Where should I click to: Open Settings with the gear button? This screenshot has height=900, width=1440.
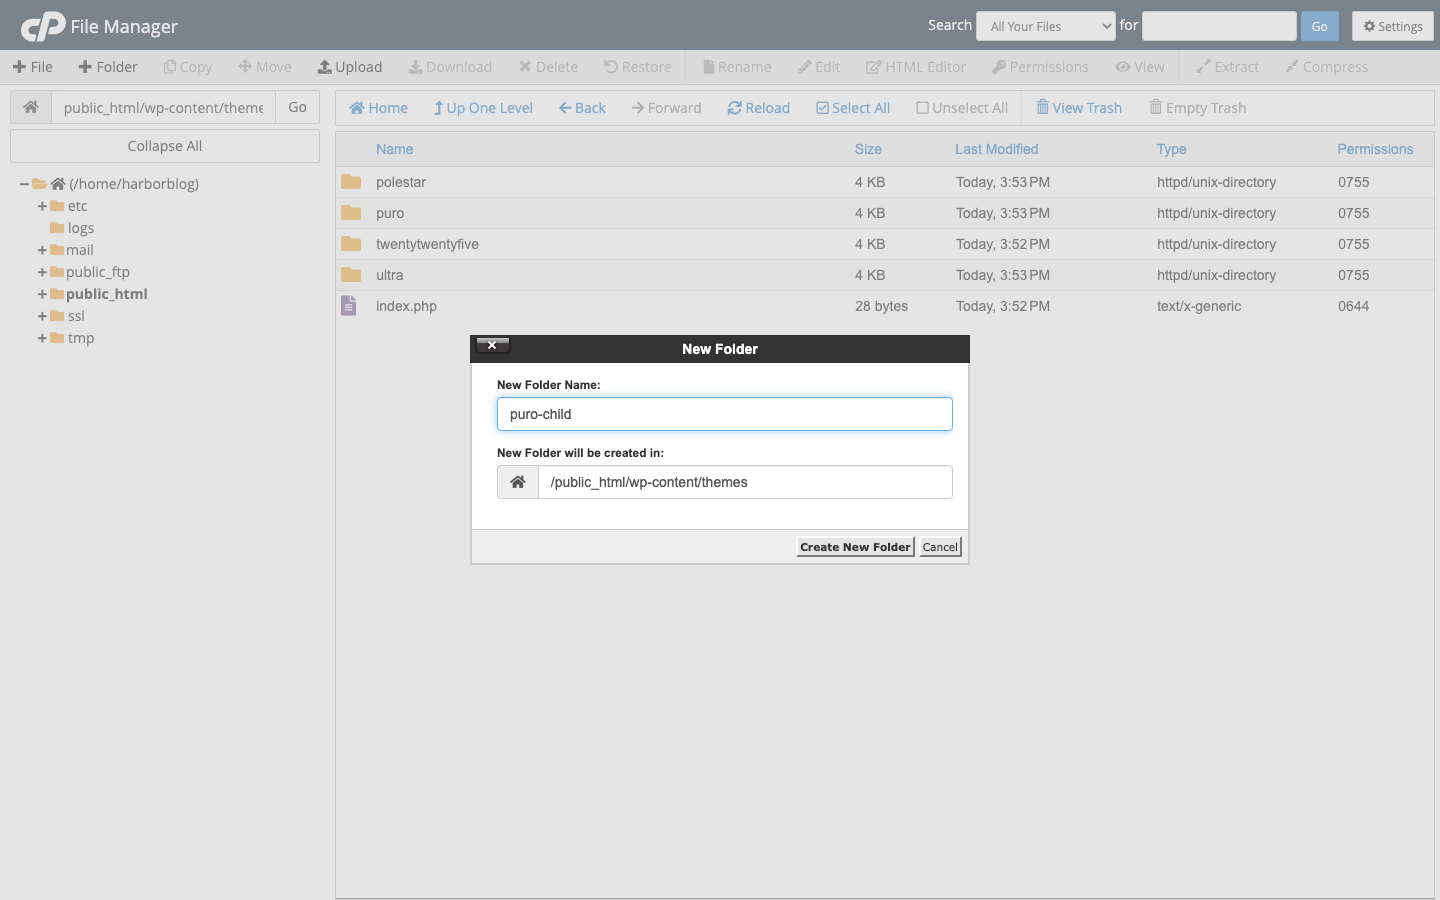click(1392, 26)
